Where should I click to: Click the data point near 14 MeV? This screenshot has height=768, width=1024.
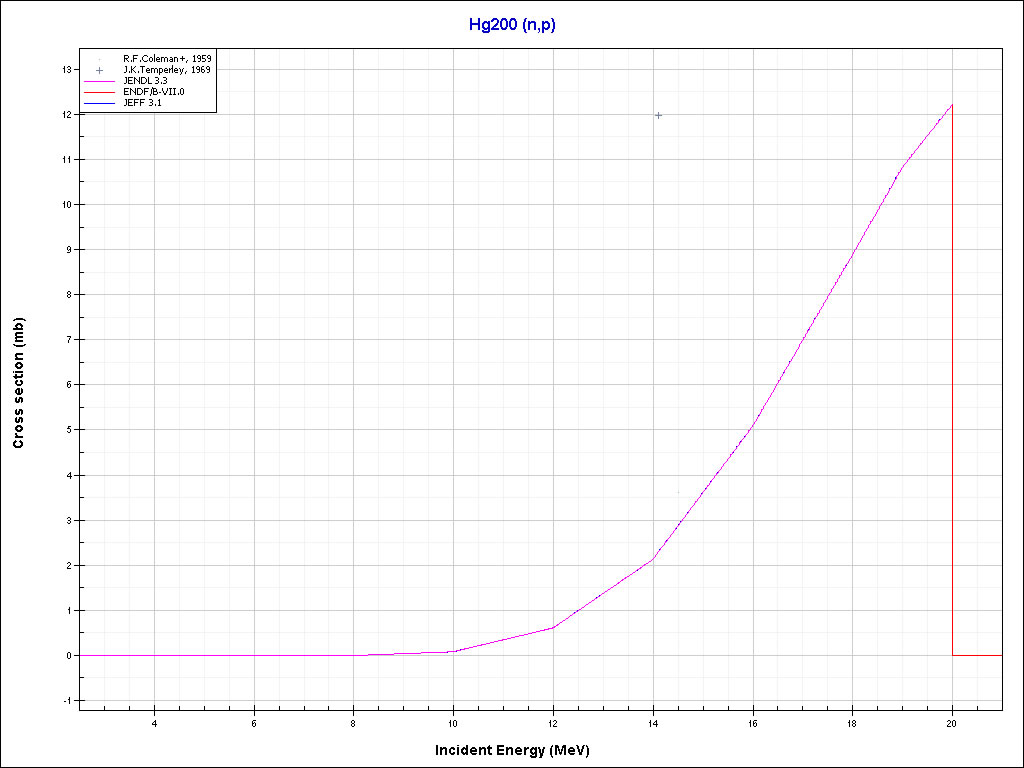pyautogui.click(x=658, y=115)
